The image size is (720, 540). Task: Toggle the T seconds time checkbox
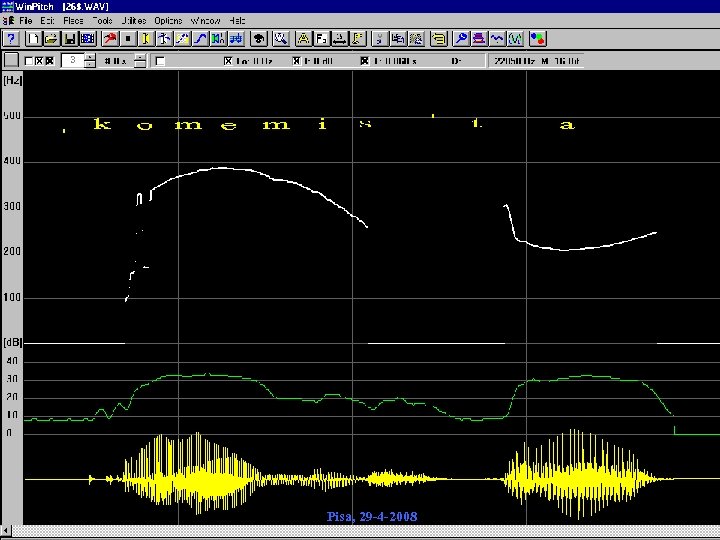[365, 61]
